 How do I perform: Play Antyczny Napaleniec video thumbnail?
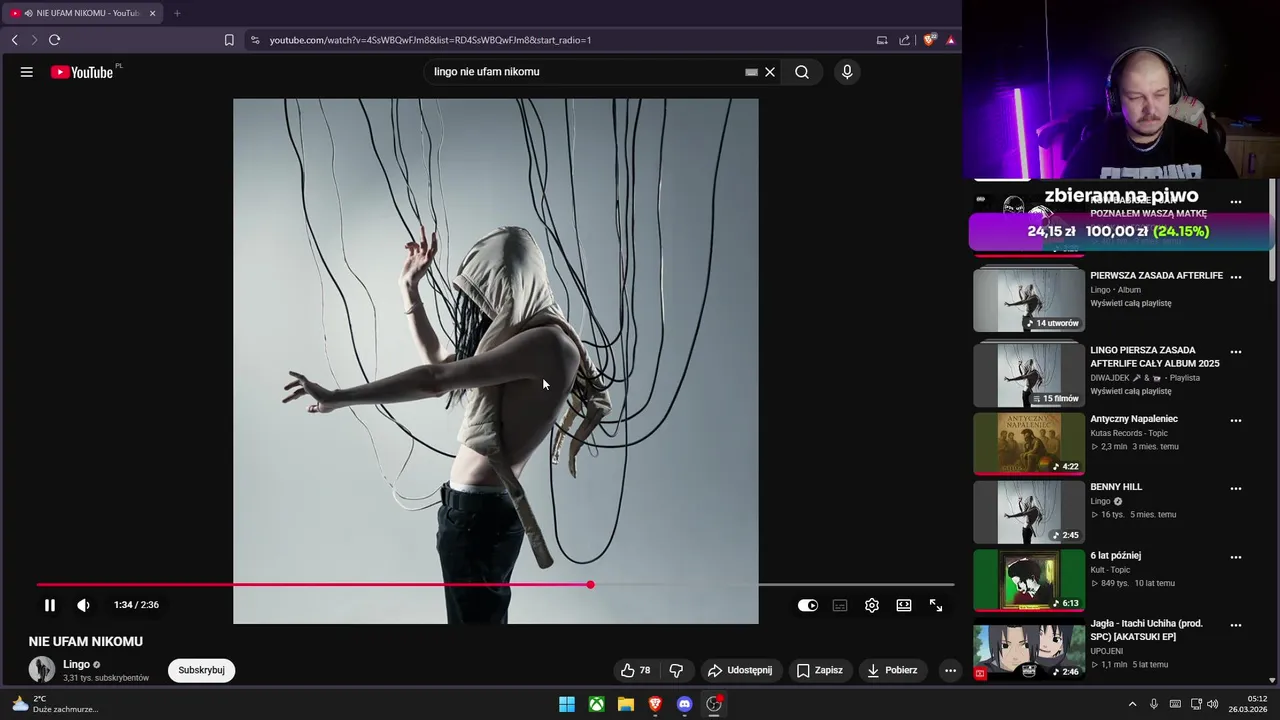1029,443
